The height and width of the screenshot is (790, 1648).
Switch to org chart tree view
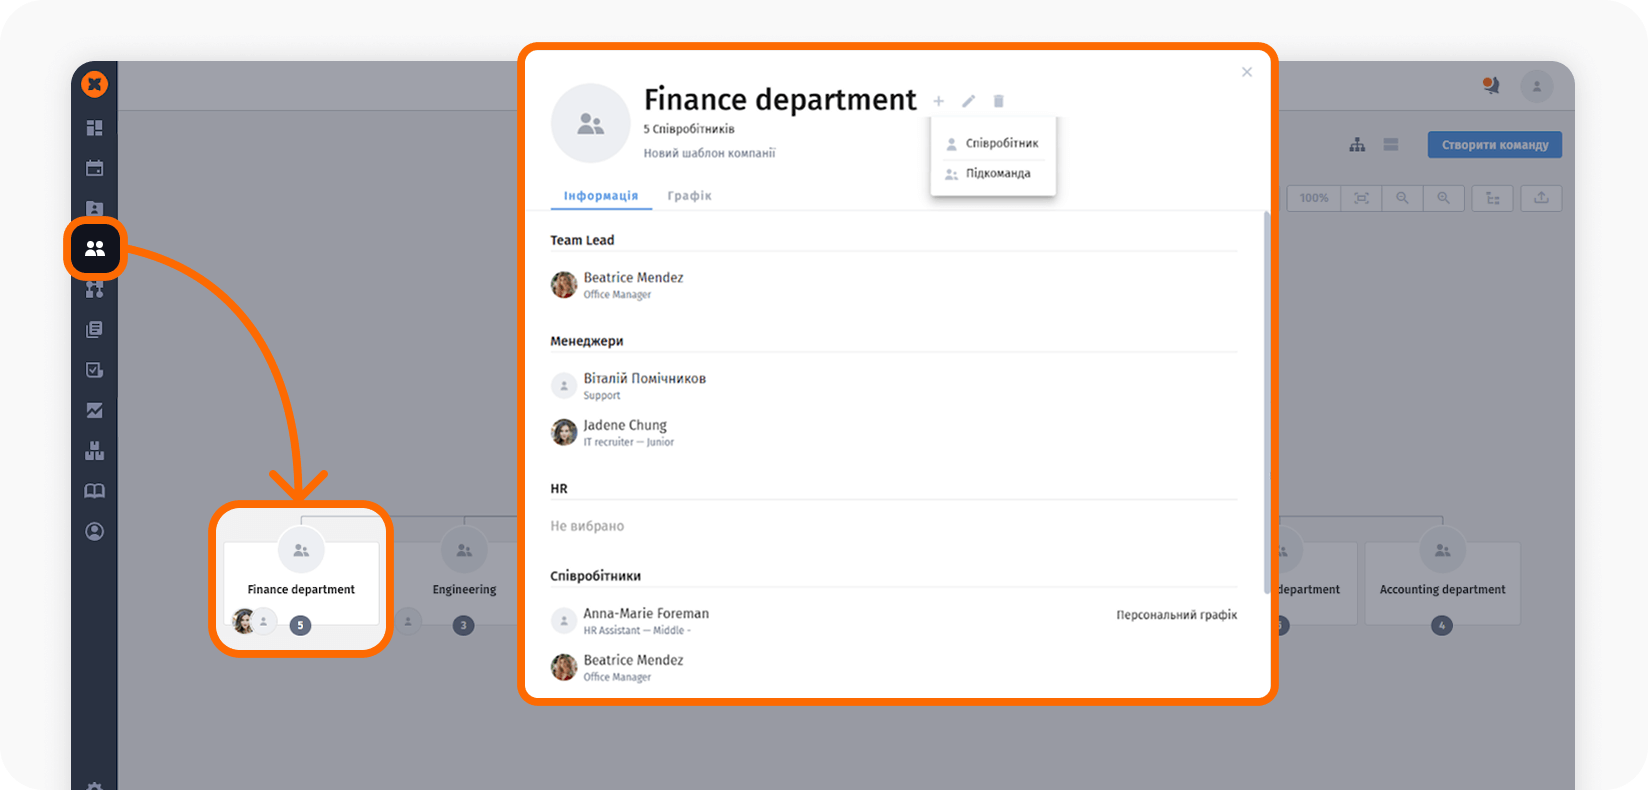(1357, 145)
